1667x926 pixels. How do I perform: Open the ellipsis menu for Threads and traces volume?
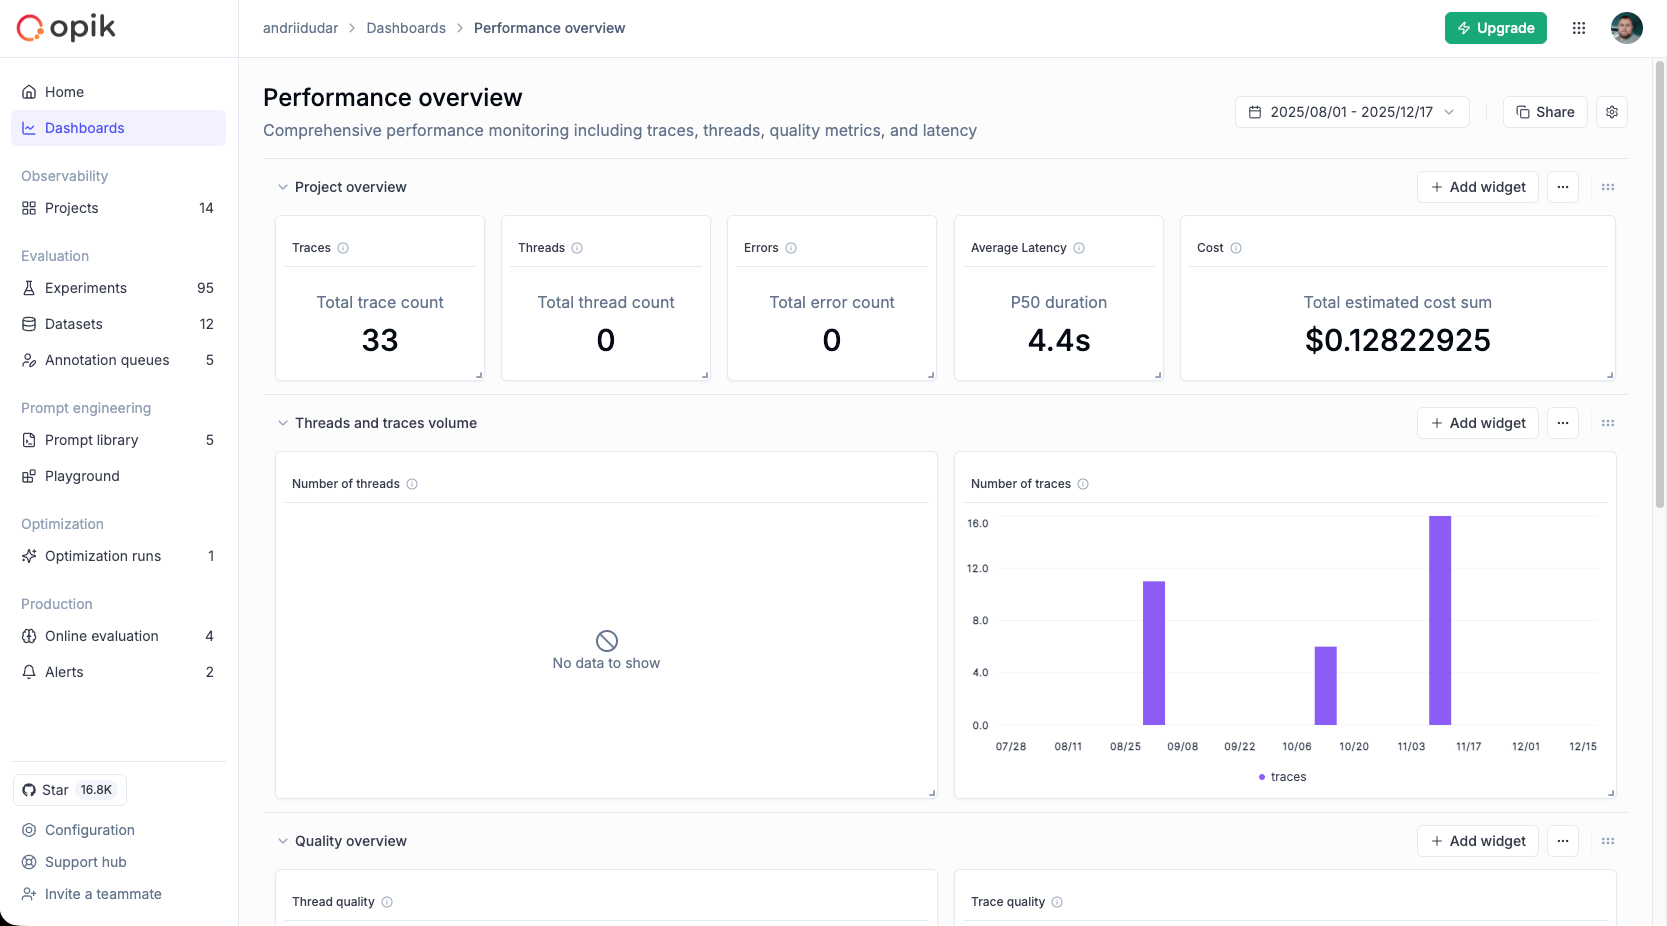[x=1563, y=423]
